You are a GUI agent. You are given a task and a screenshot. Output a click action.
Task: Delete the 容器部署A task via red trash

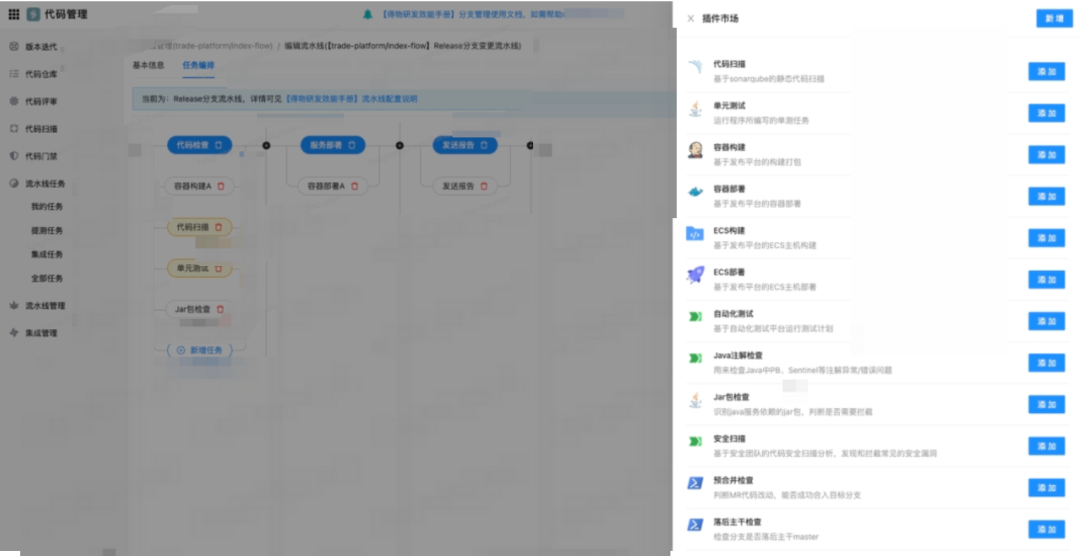[x=355, y=186]
